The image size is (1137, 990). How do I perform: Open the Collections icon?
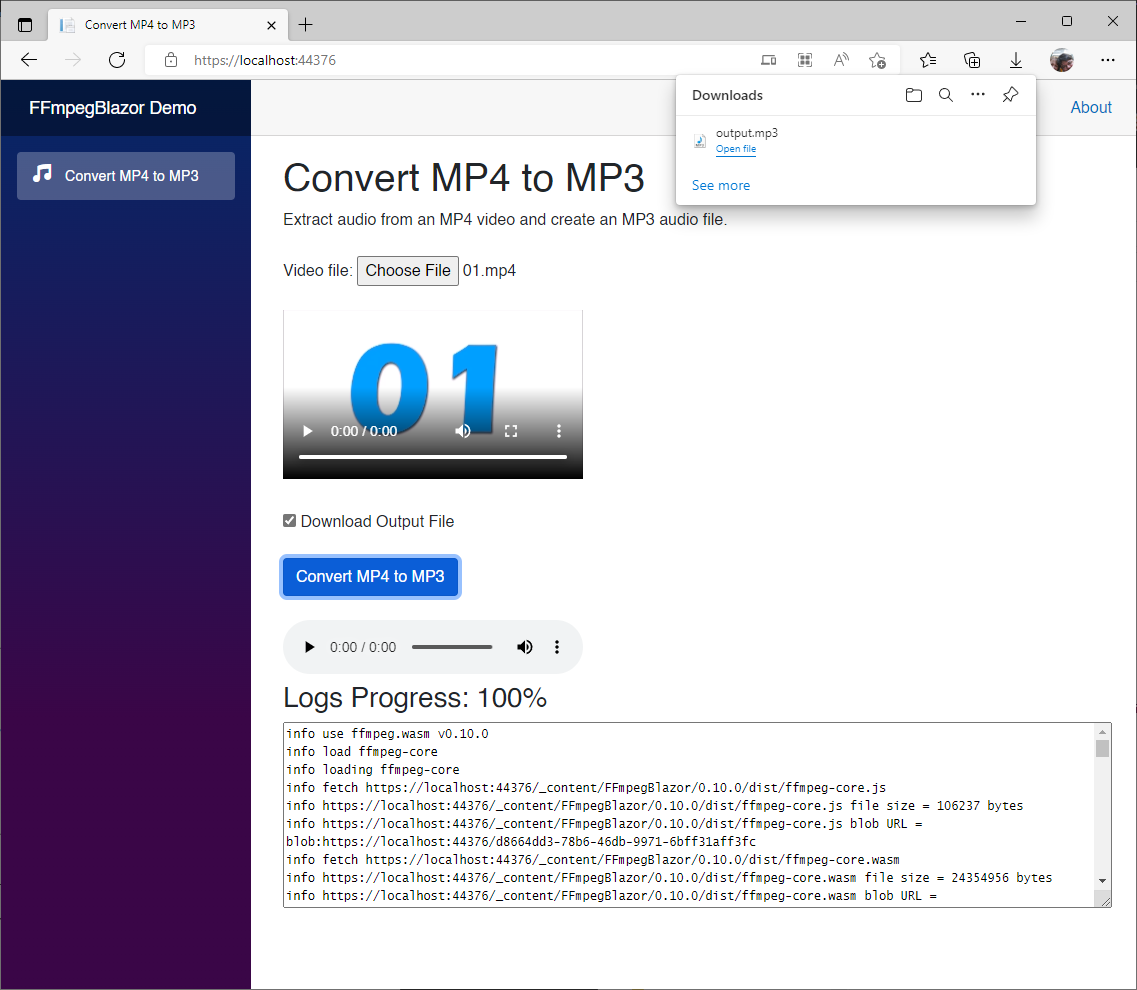(x=972, y=60)
